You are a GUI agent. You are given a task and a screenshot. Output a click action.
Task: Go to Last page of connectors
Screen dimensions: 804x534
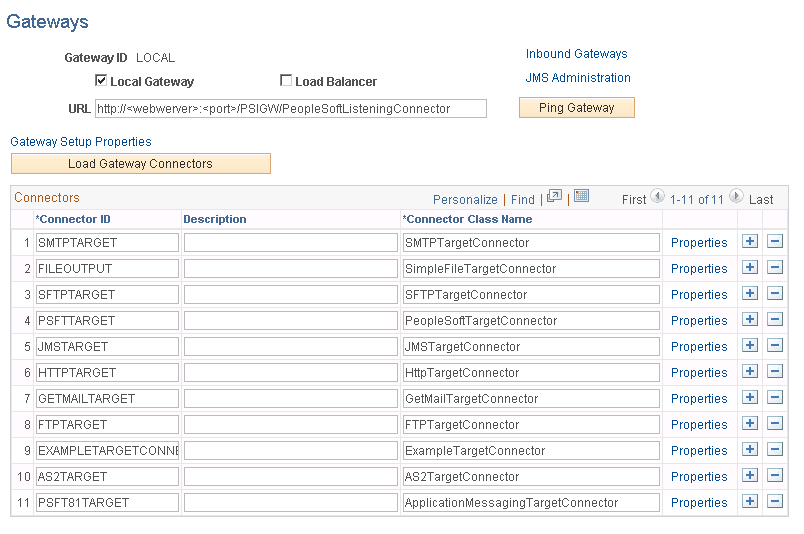(761, 200)
